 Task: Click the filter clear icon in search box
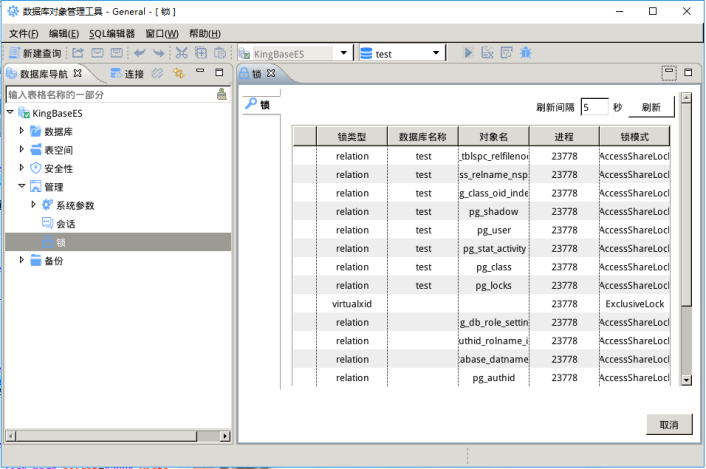point(222,94)
